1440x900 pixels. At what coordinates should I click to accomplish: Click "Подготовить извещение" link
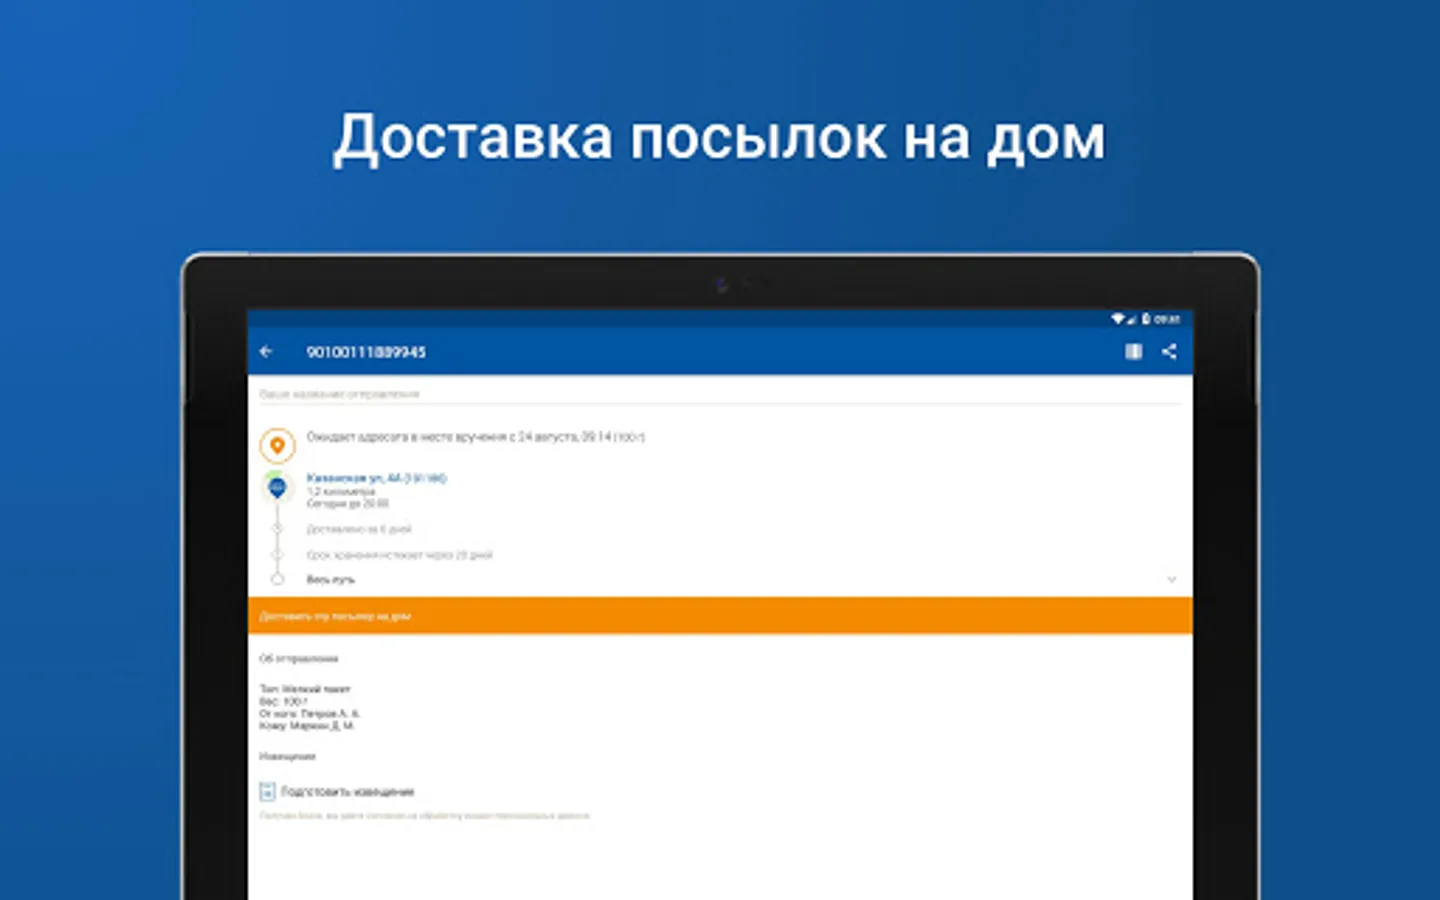347,792
